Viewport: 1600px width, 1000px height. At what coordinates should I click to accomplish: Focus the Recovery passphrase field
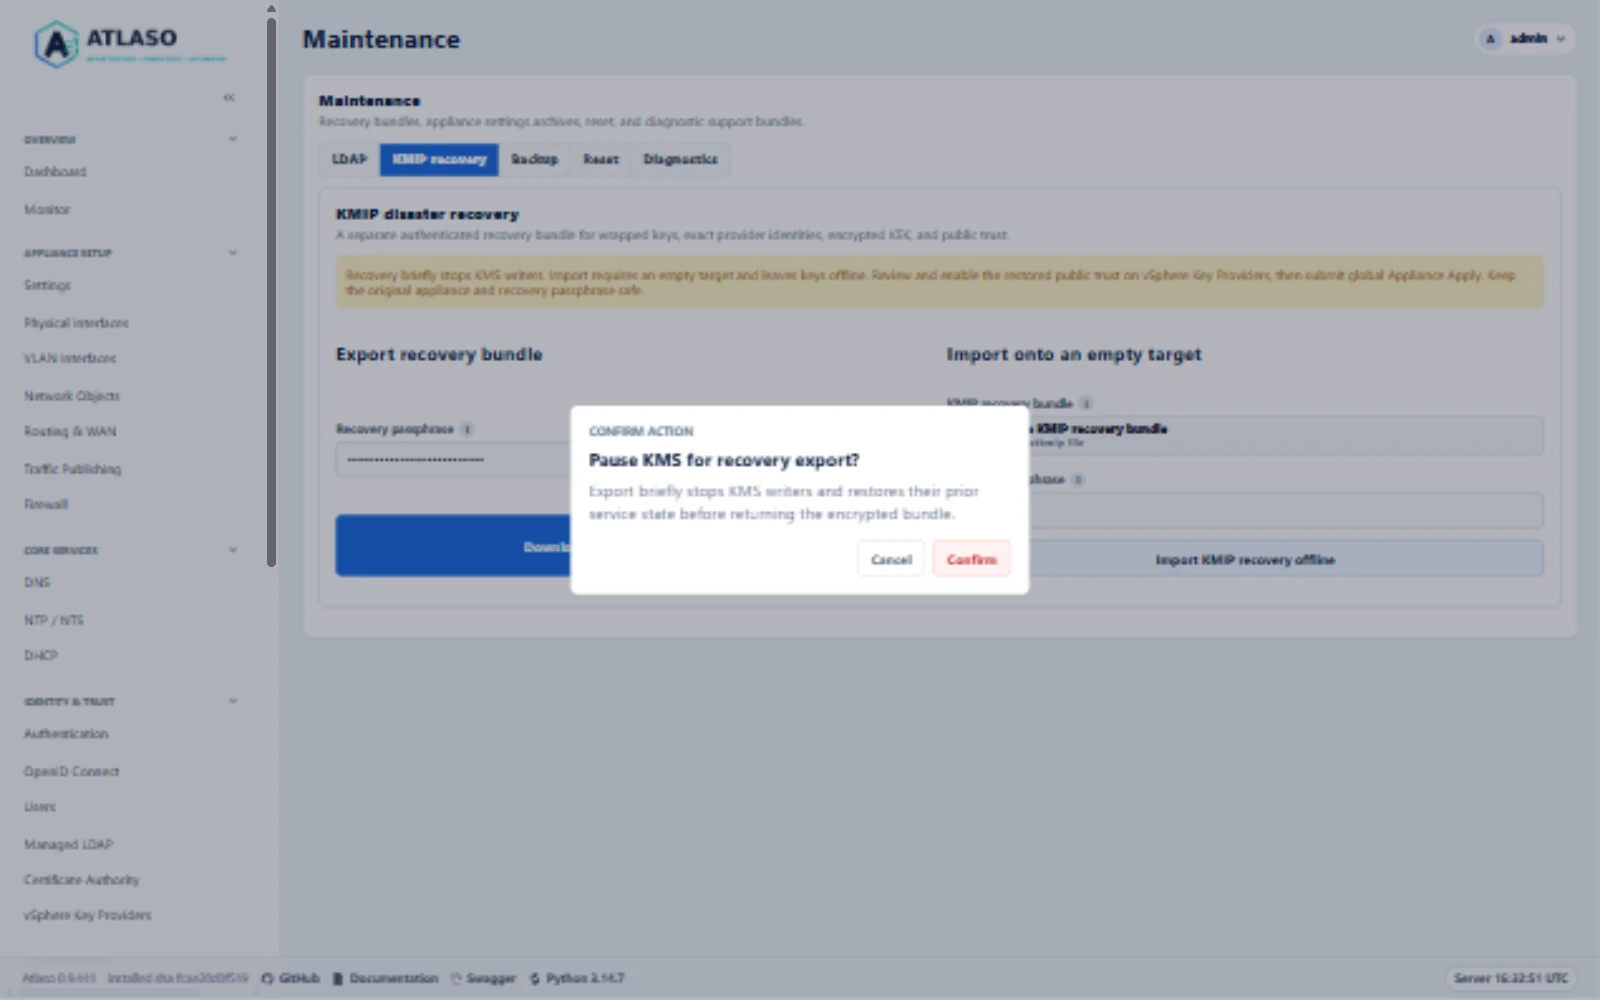click(453, 460)
